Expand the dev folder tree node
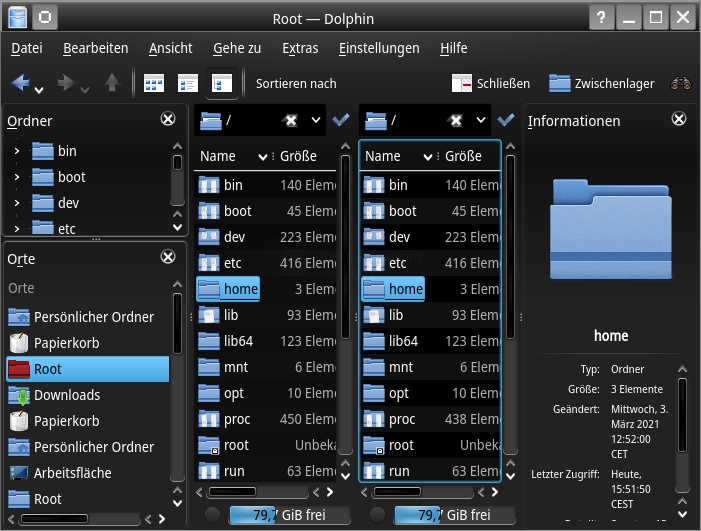The width and height of the screenshot is (701, 531). [x=17, y=203]
